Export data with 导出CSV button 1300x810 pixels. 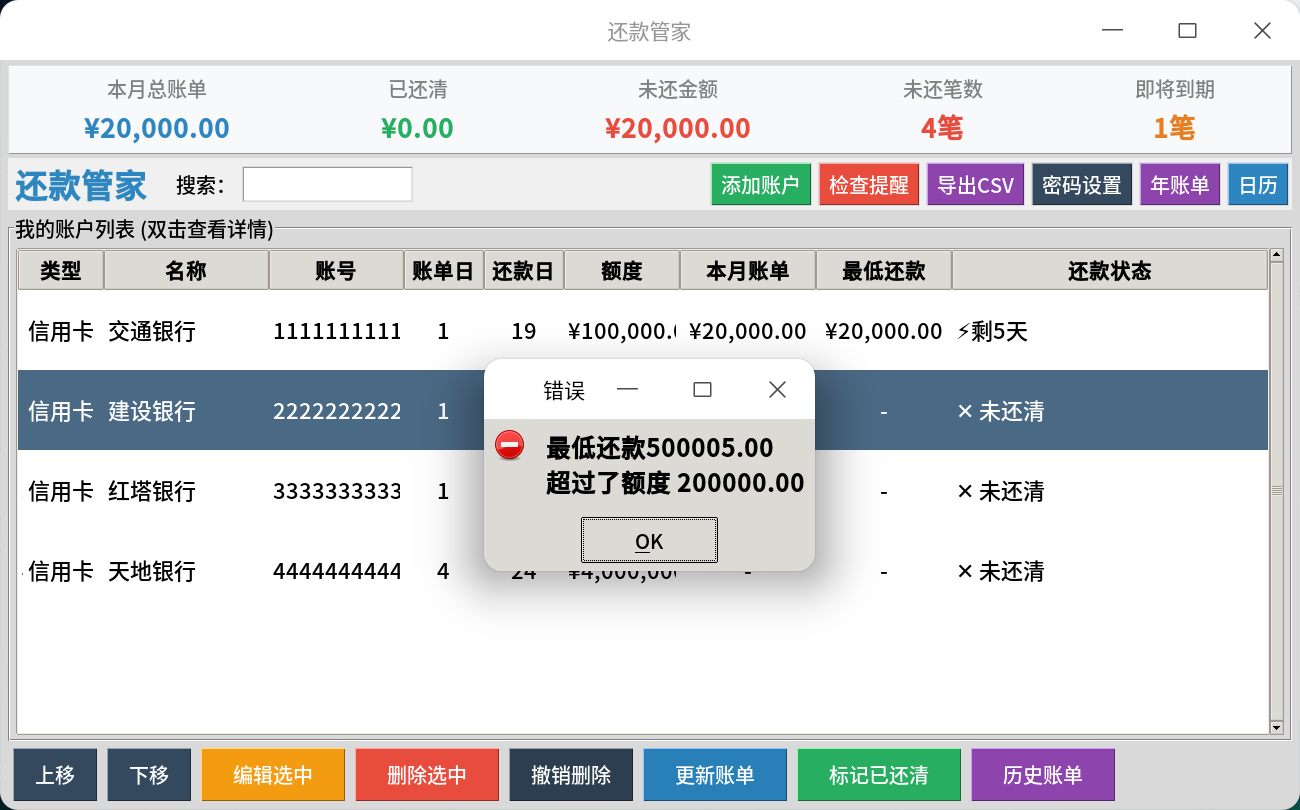point(976,185)
